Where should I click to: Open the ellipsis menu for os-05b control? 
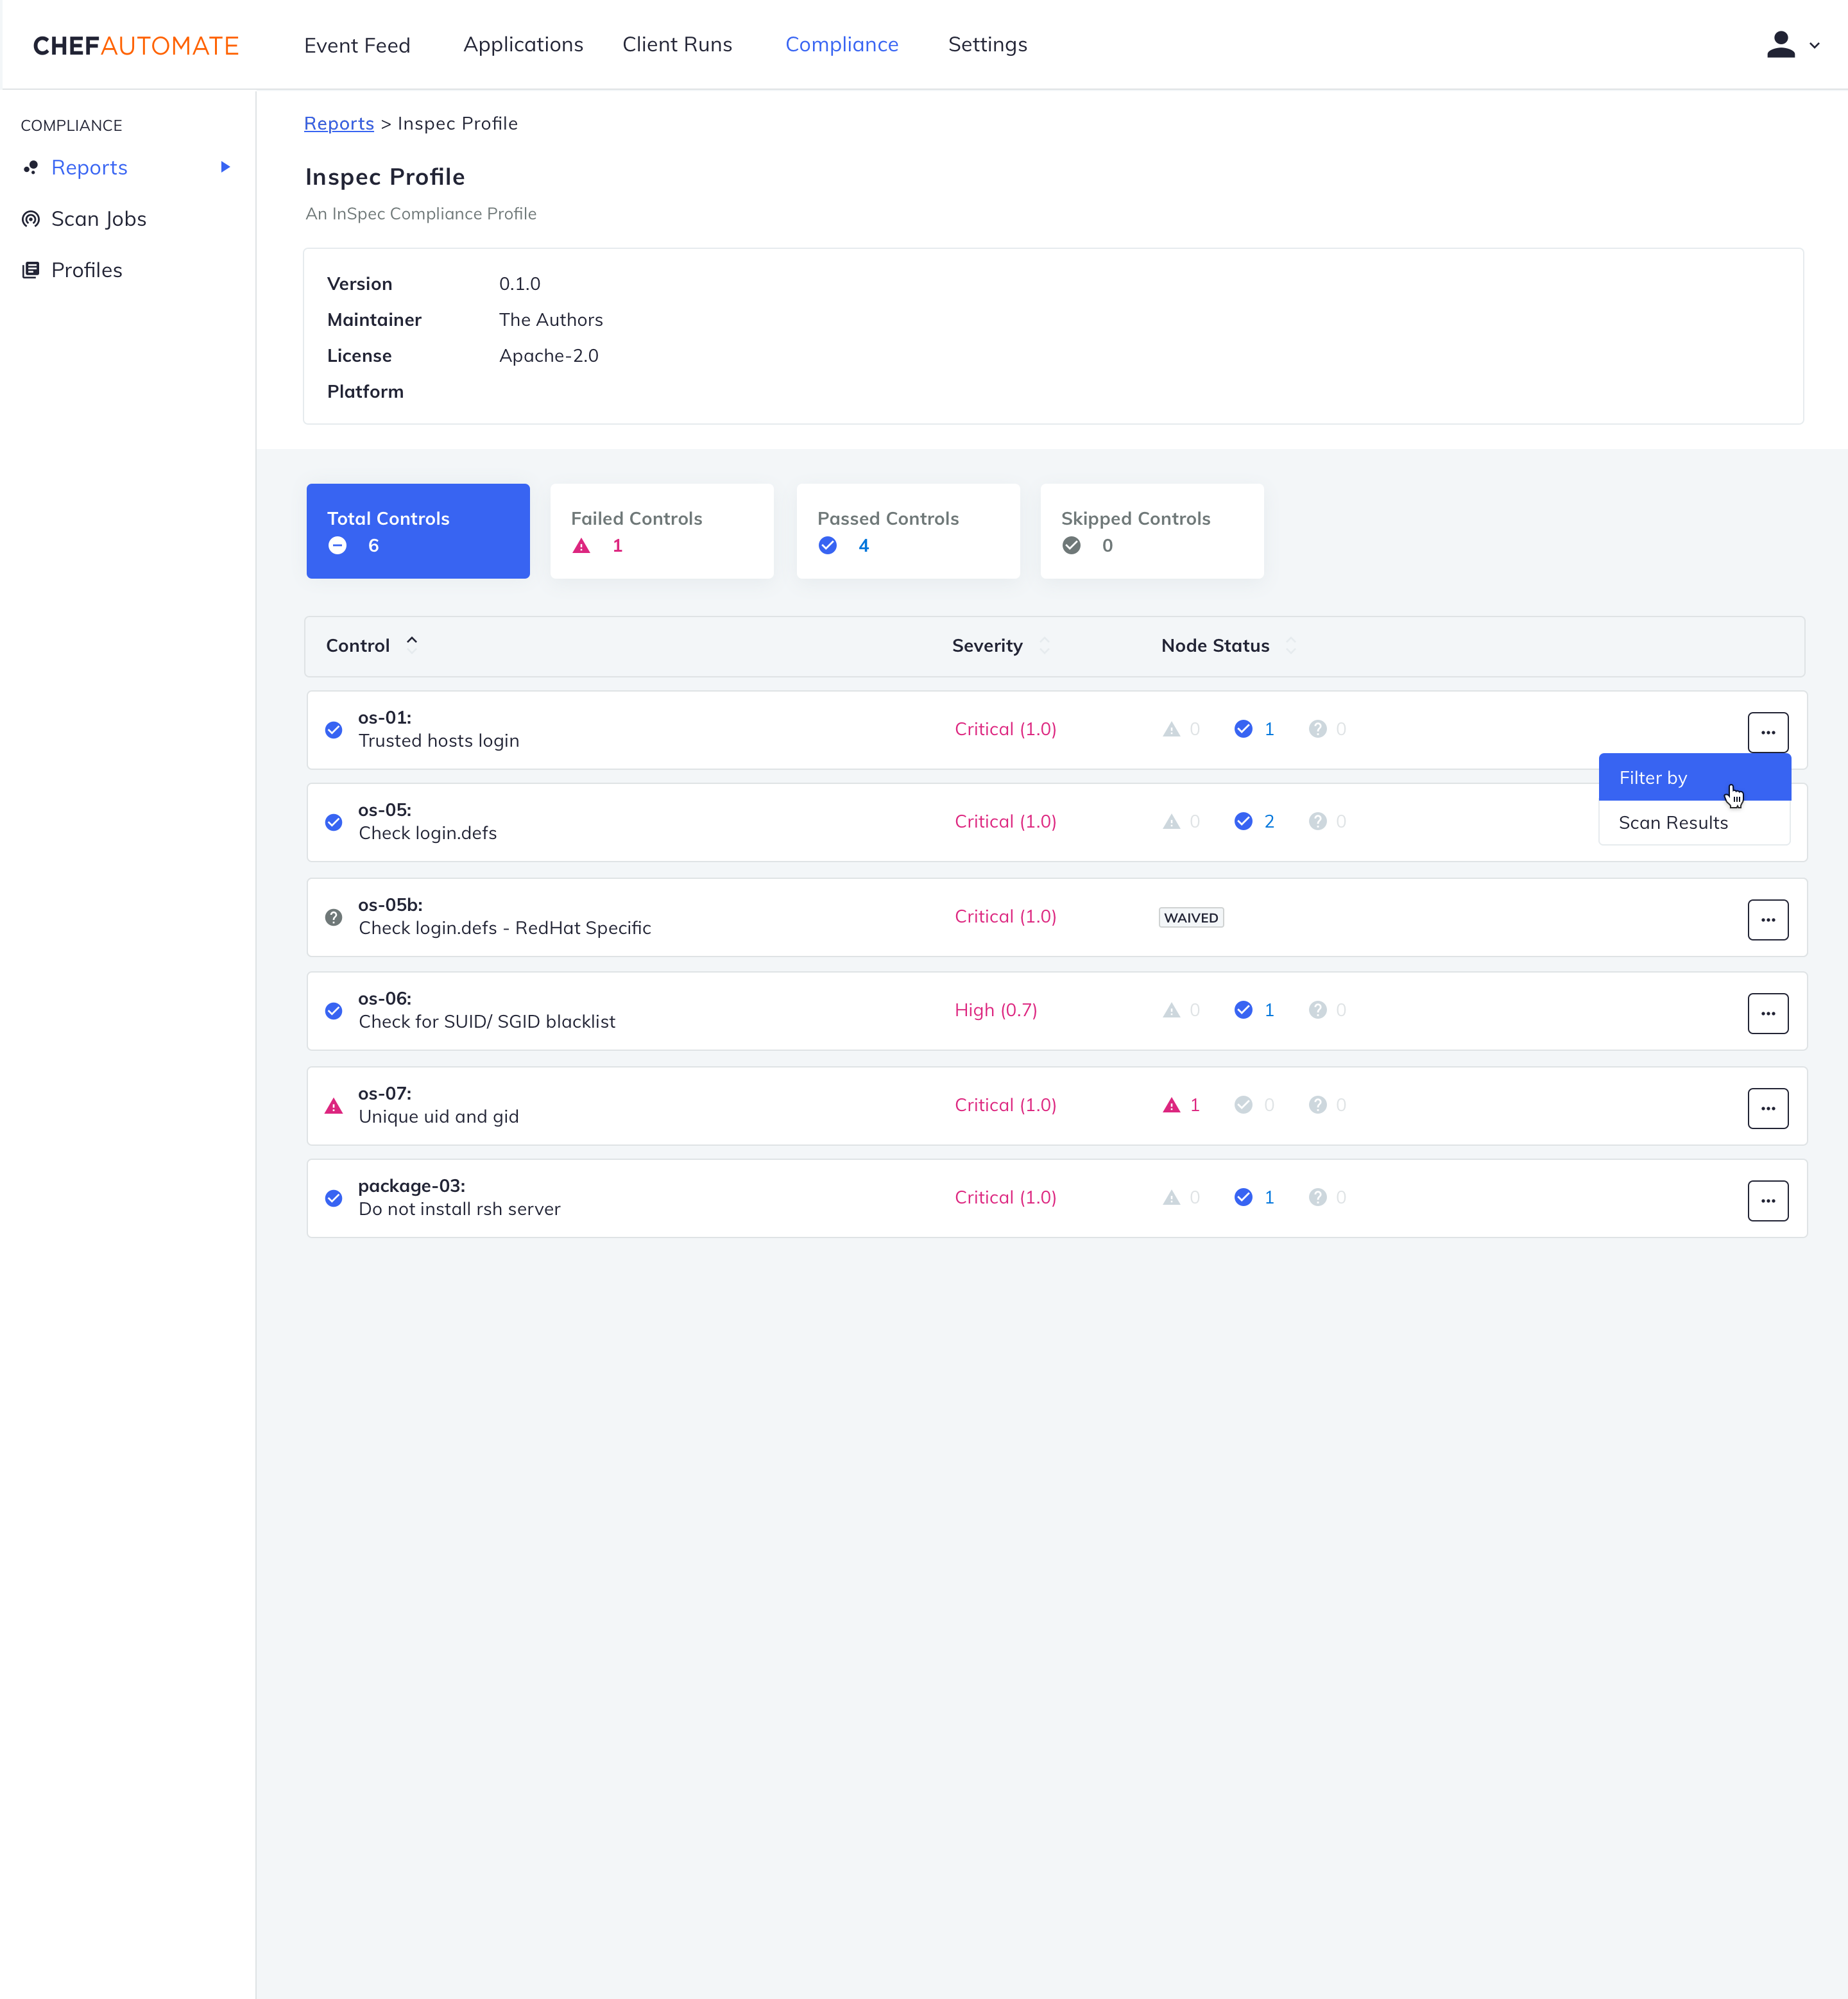(1768, 919)
